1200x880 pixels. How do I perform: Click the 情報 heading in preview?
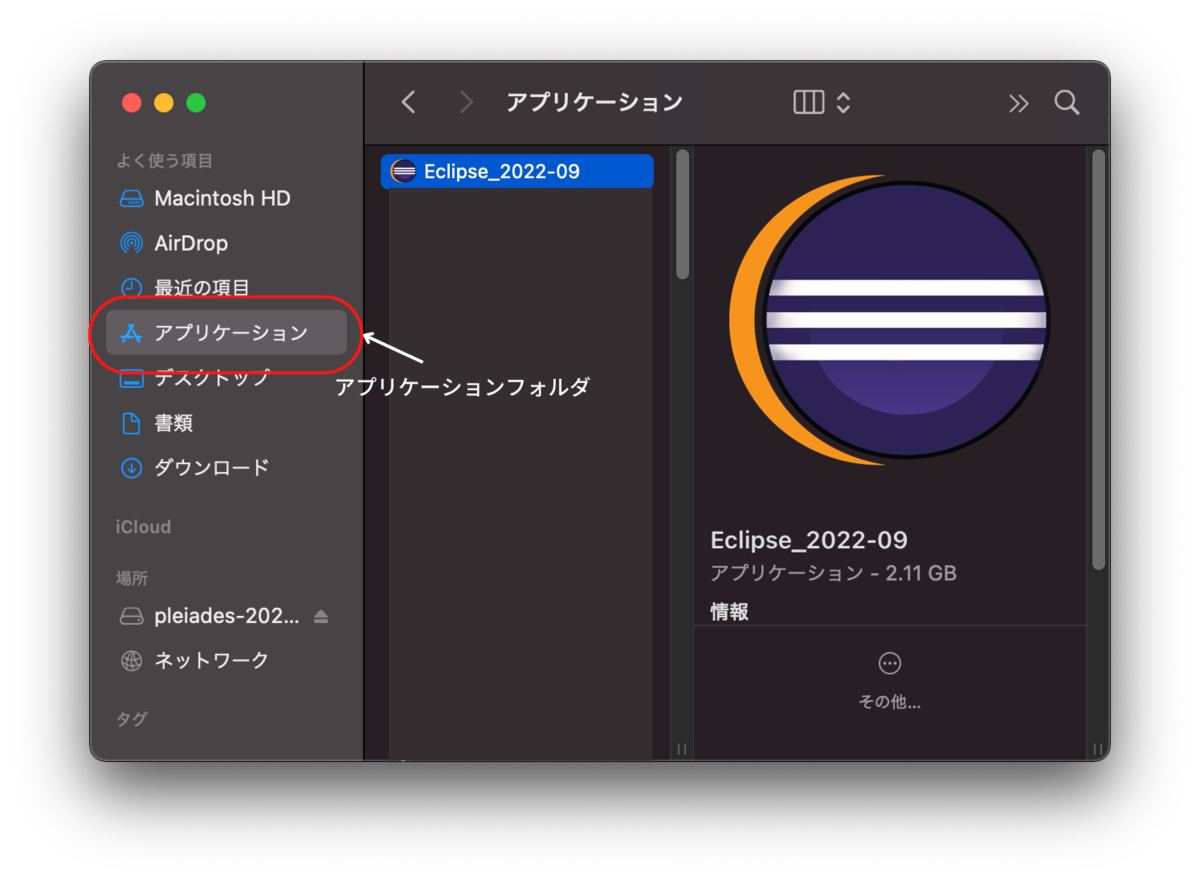[729, 612]
